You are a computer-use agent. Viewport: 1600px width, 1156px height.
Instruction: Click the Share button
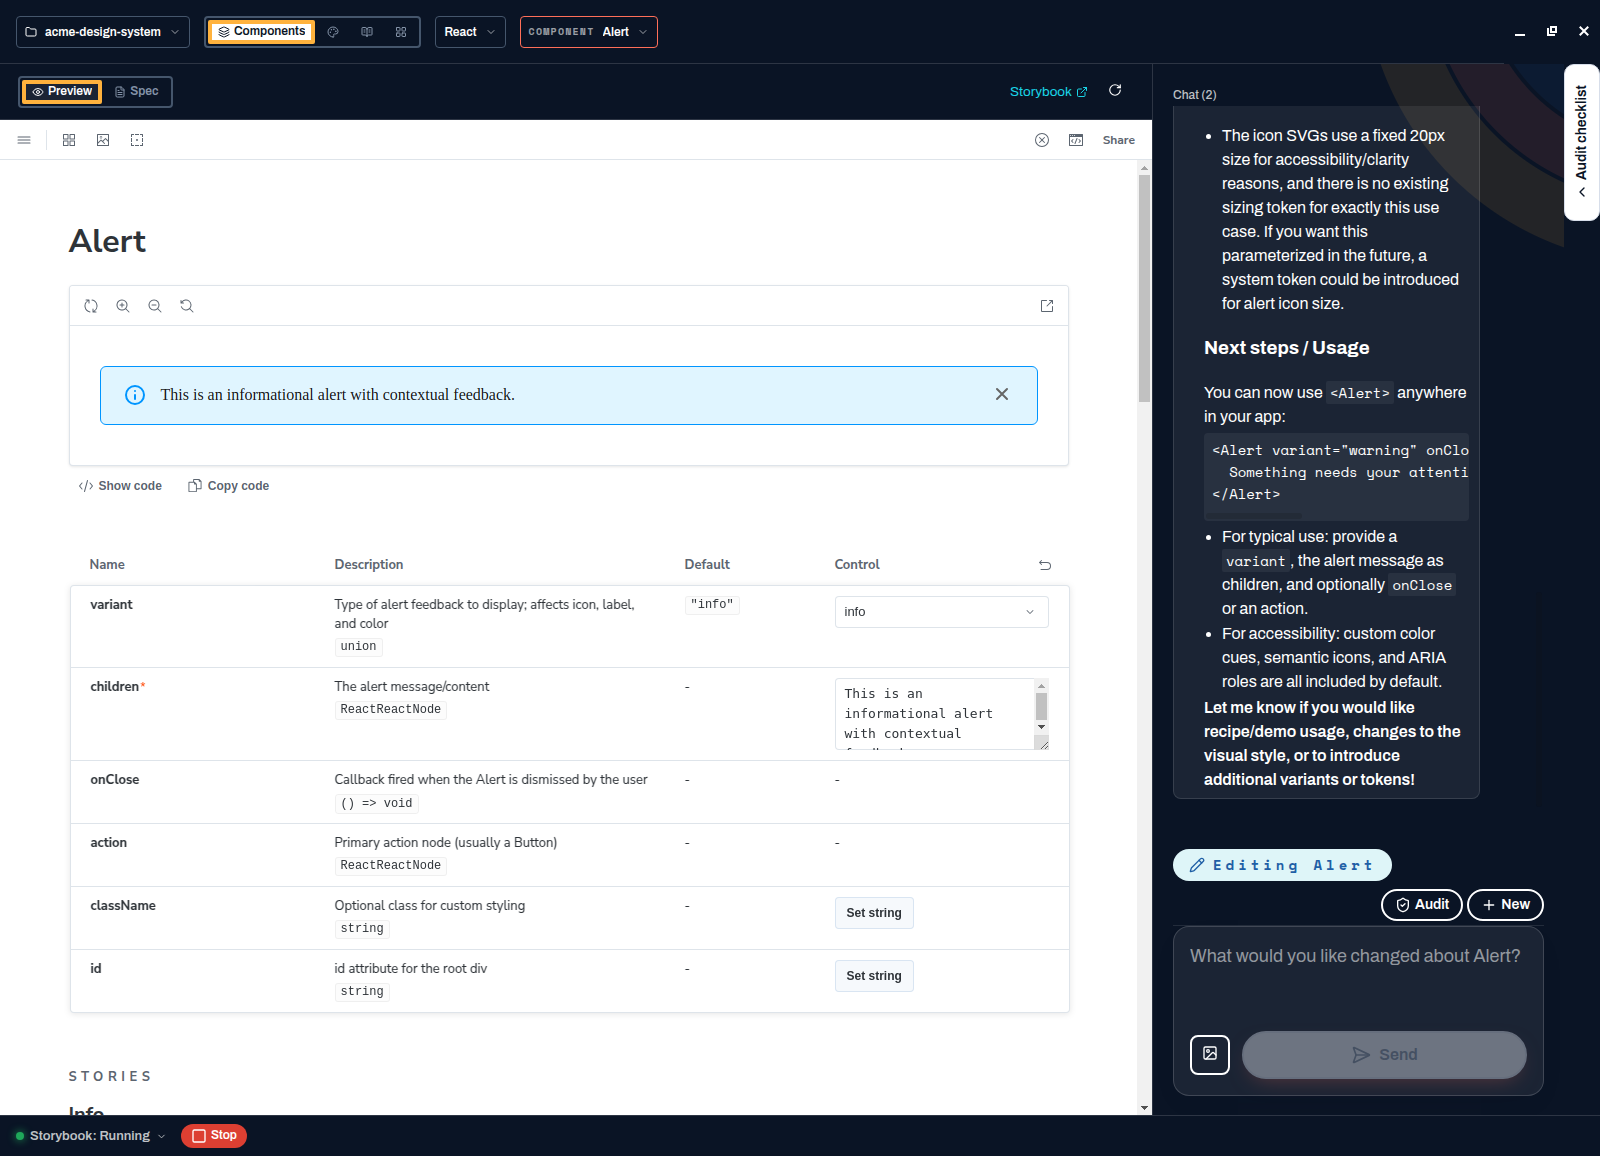click(1118, 140)
